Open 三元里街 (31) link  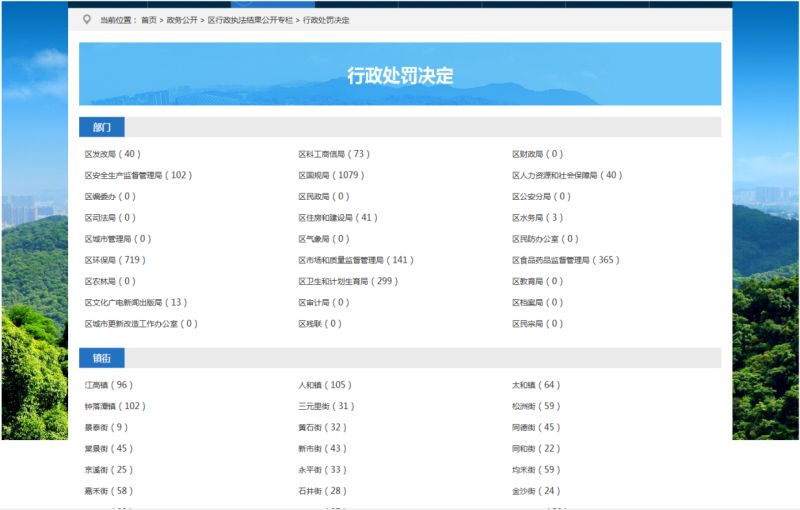coord(326,407)
